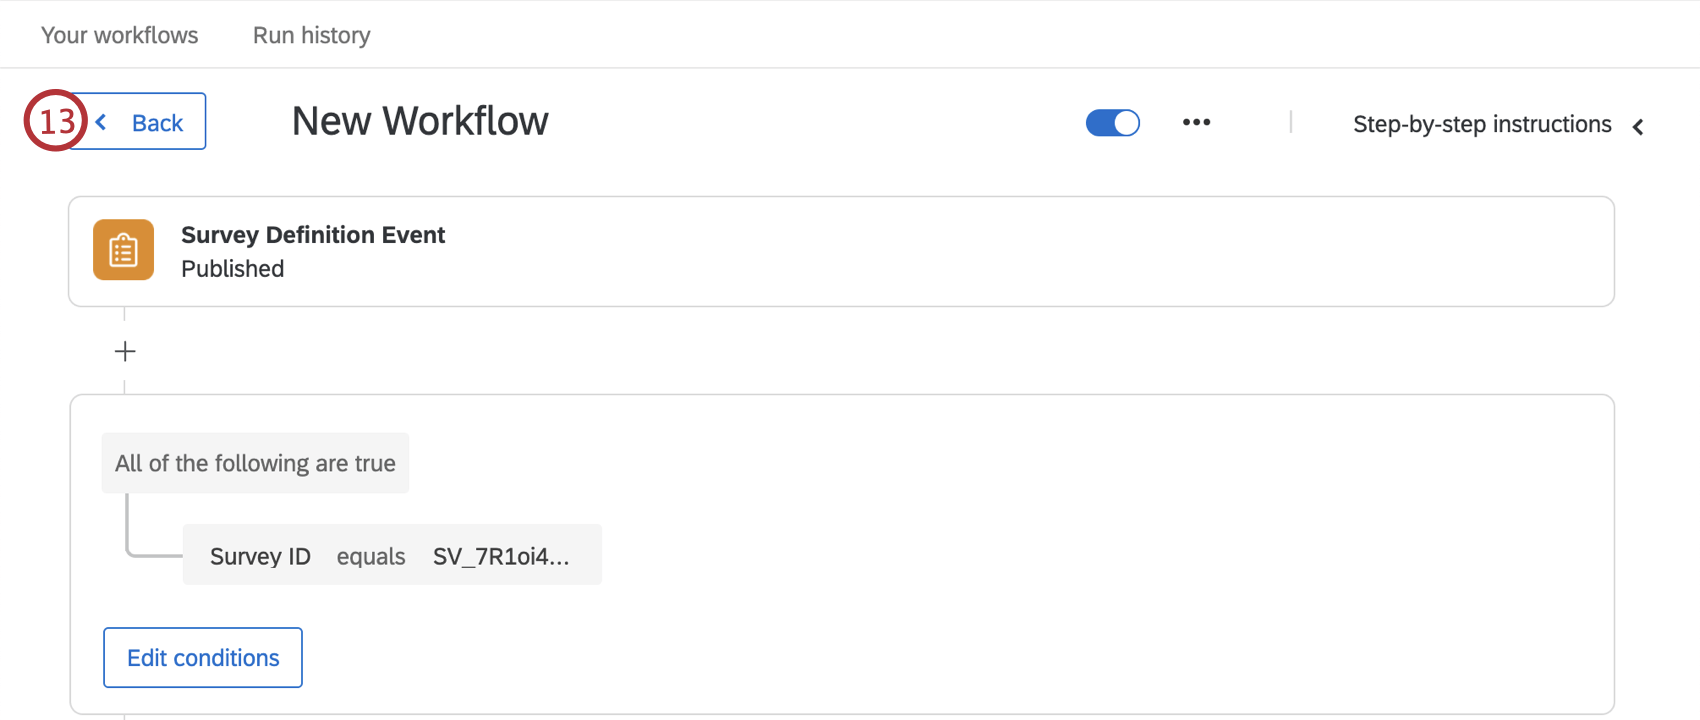This screenshot has width=1700, height=720.
Task: Click the arrow icon inside the Back button
Action: pyautogui.click(x=100, y=121)
